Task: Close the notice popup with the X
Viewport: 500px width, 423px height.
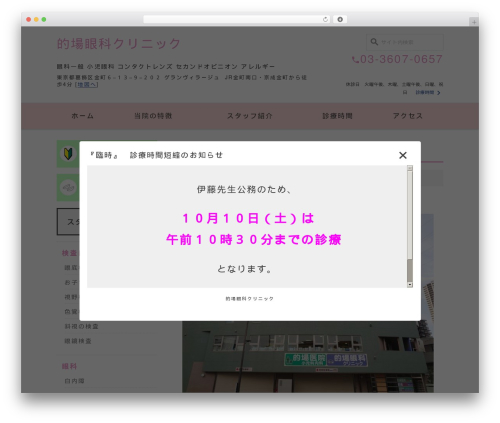Action: 403,155
